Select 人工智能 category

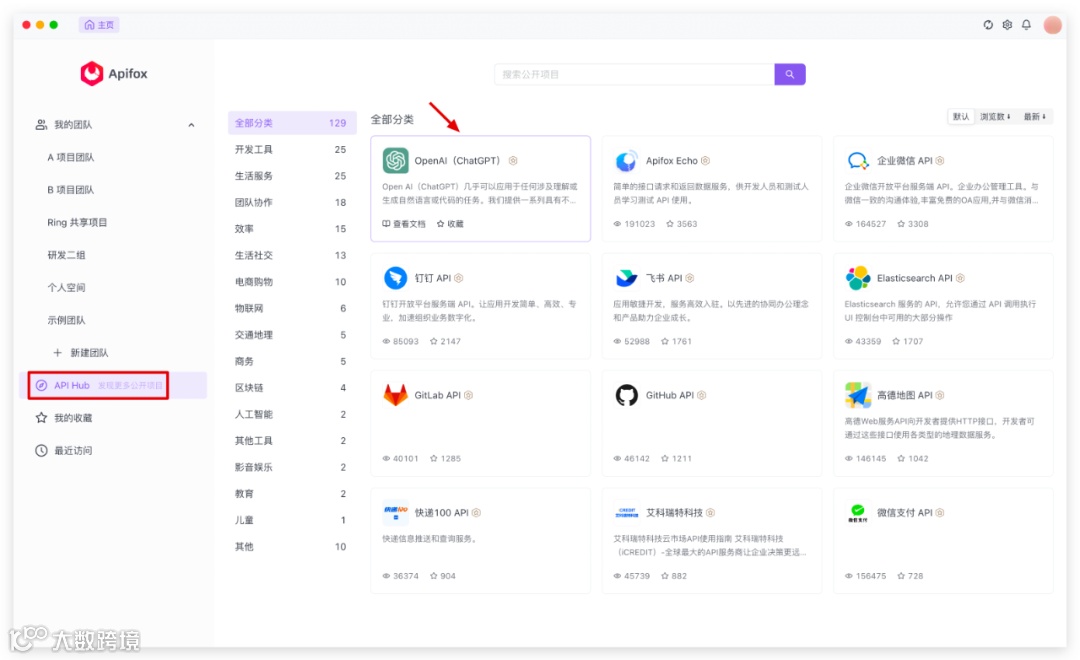[x=292, y=414]
